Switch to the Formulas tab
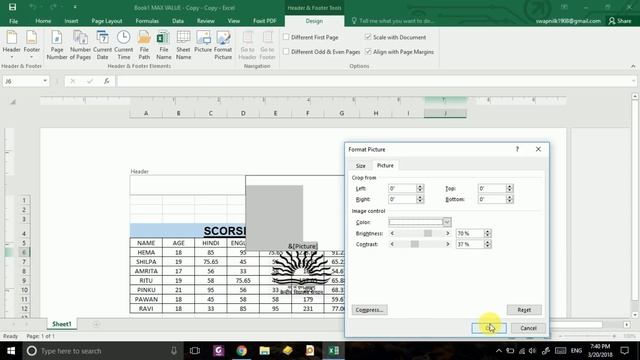The height and width of the screenshot is (360, 640). [x=147, y=21]
